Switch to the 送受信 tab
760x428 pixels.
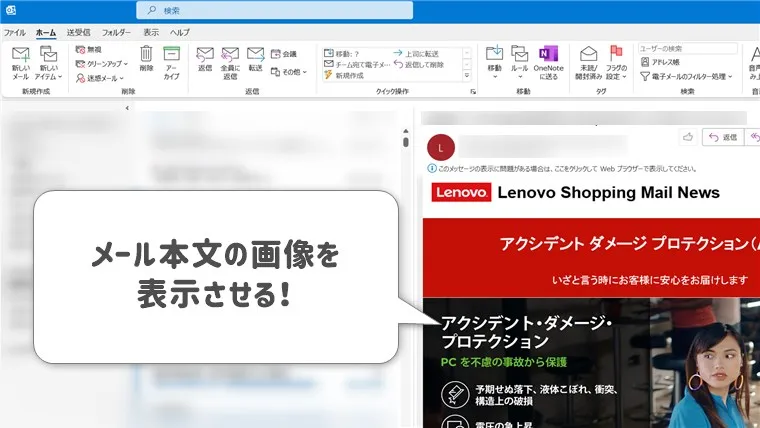pyautogui.click(x=78, y=32)
